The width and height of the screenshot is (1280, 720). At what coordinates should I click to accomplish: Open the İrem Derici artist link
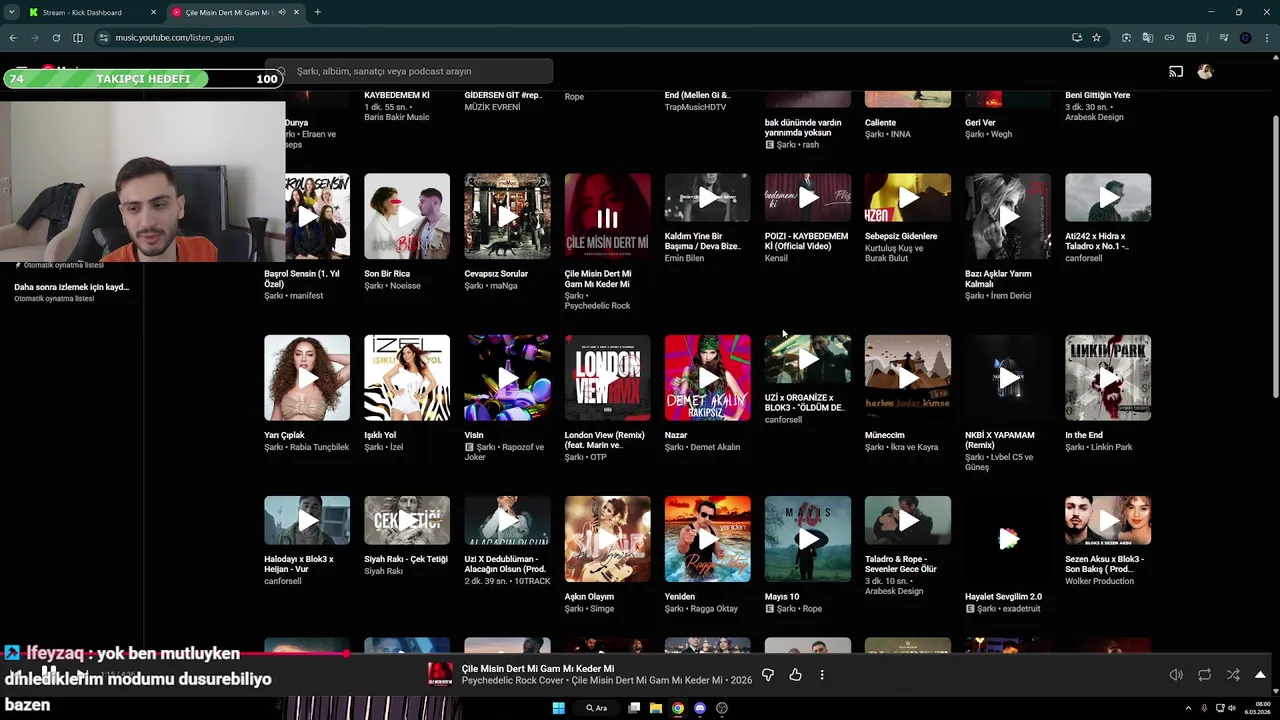tap(1010, 296)
